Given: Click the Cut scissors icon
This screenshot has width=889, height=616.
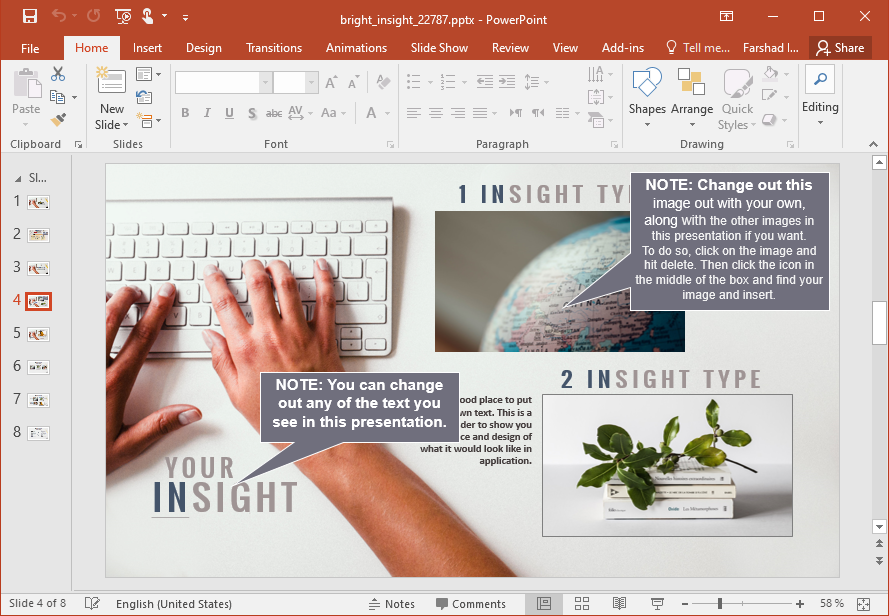Looking at the screenshot, I should [58, 74].
